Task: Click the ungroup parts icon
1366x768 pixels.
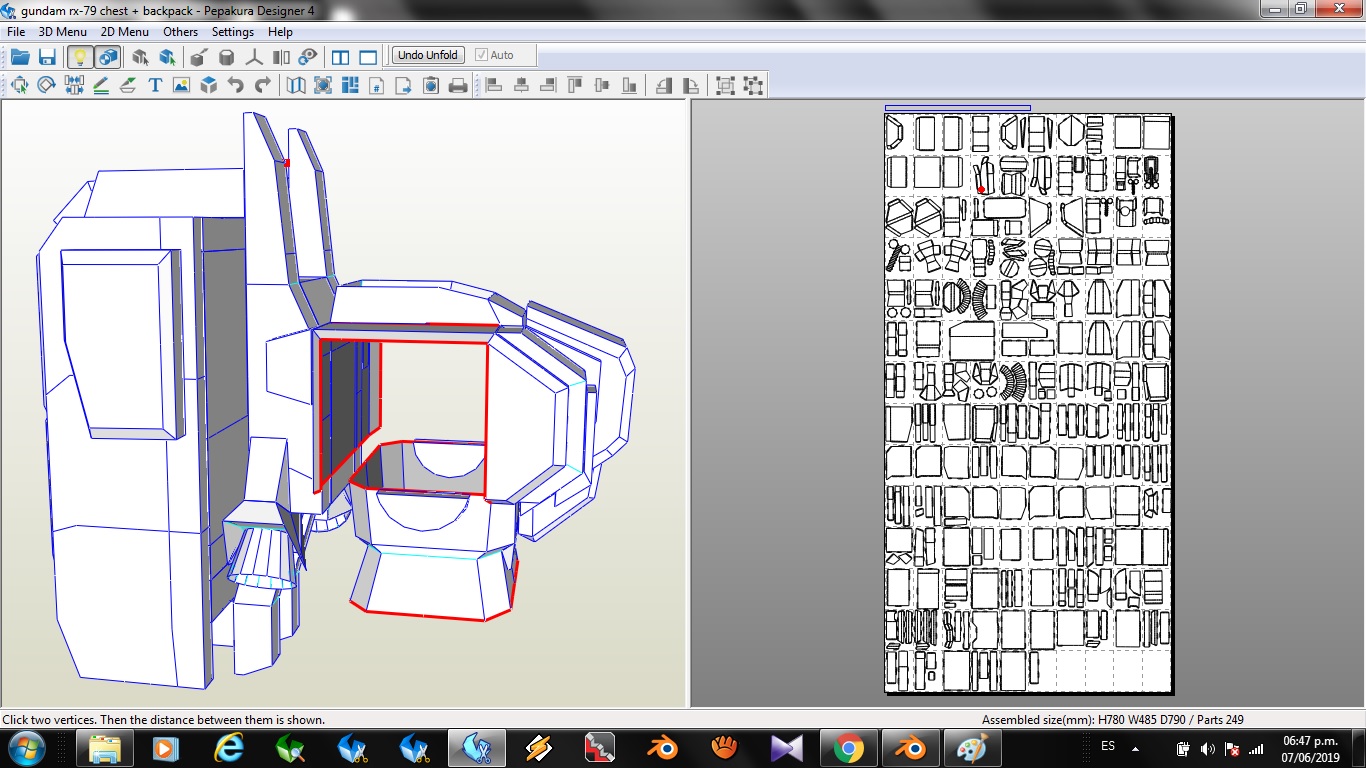Action: pyautogui.click(x=753, y=85)
